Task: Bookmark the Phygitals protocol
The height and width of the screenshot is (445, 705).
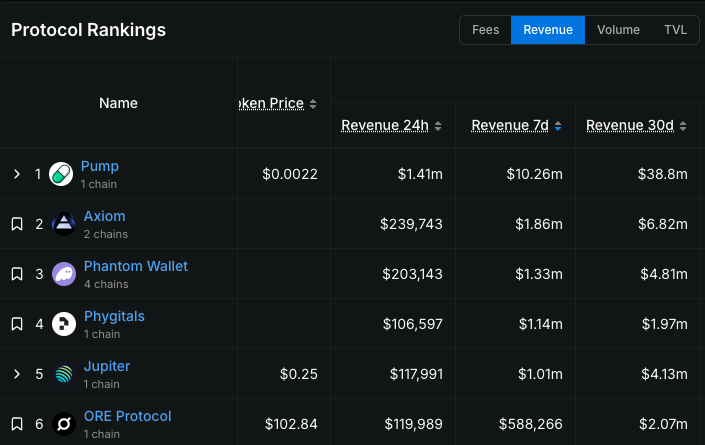Action: click(17, 324)
